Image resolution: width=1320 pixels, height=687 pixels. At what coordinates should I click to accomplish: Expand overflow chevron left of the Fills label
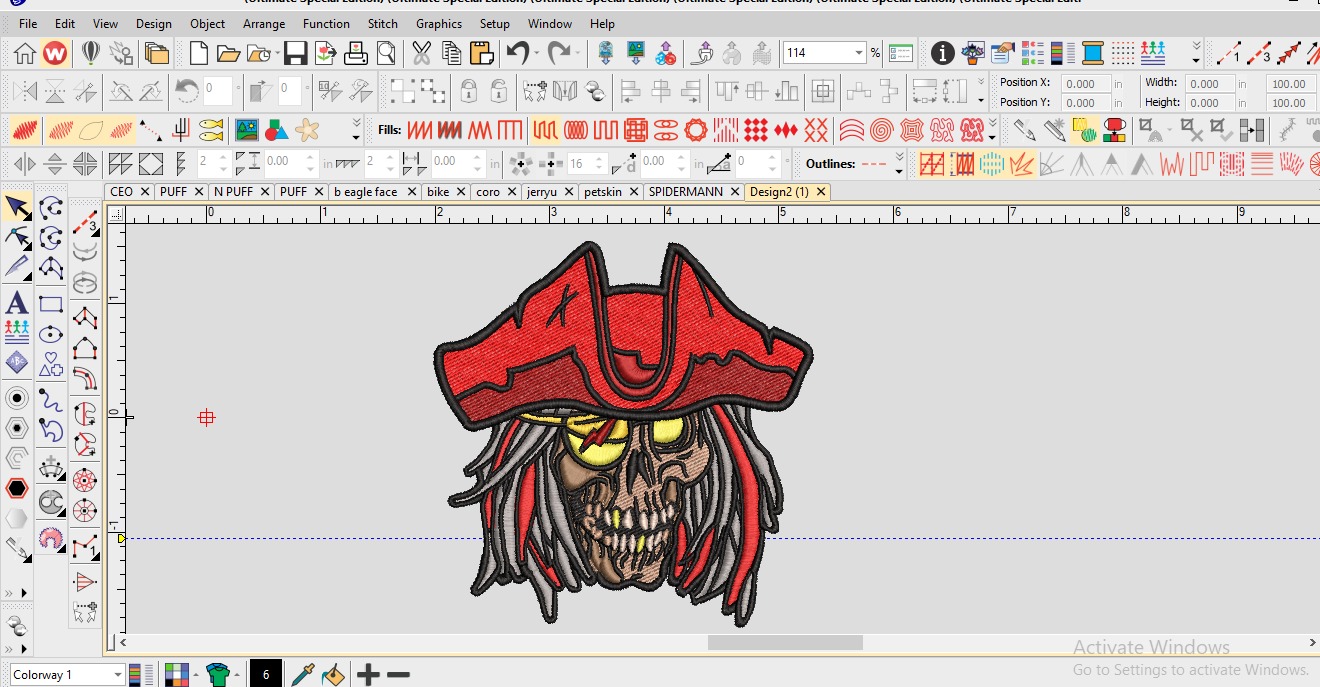click(357, 130)
